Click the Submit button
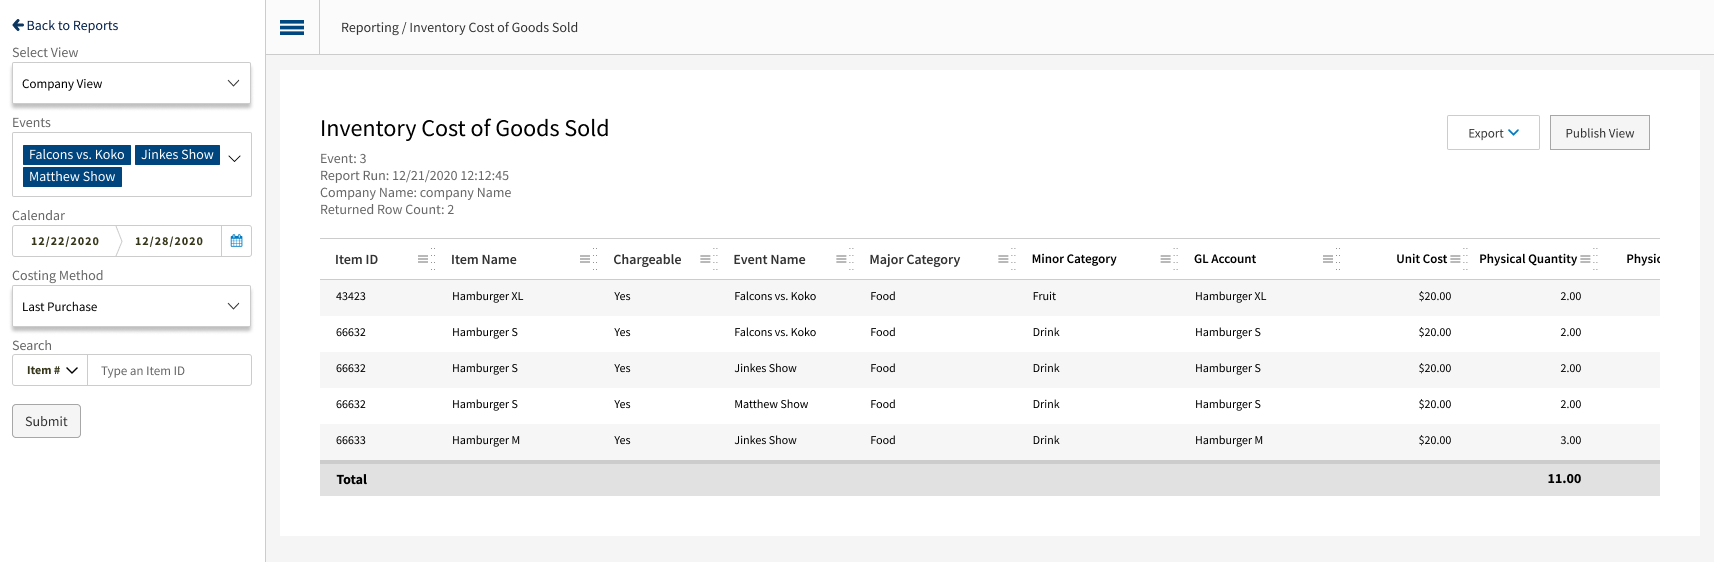 (46, 421)
